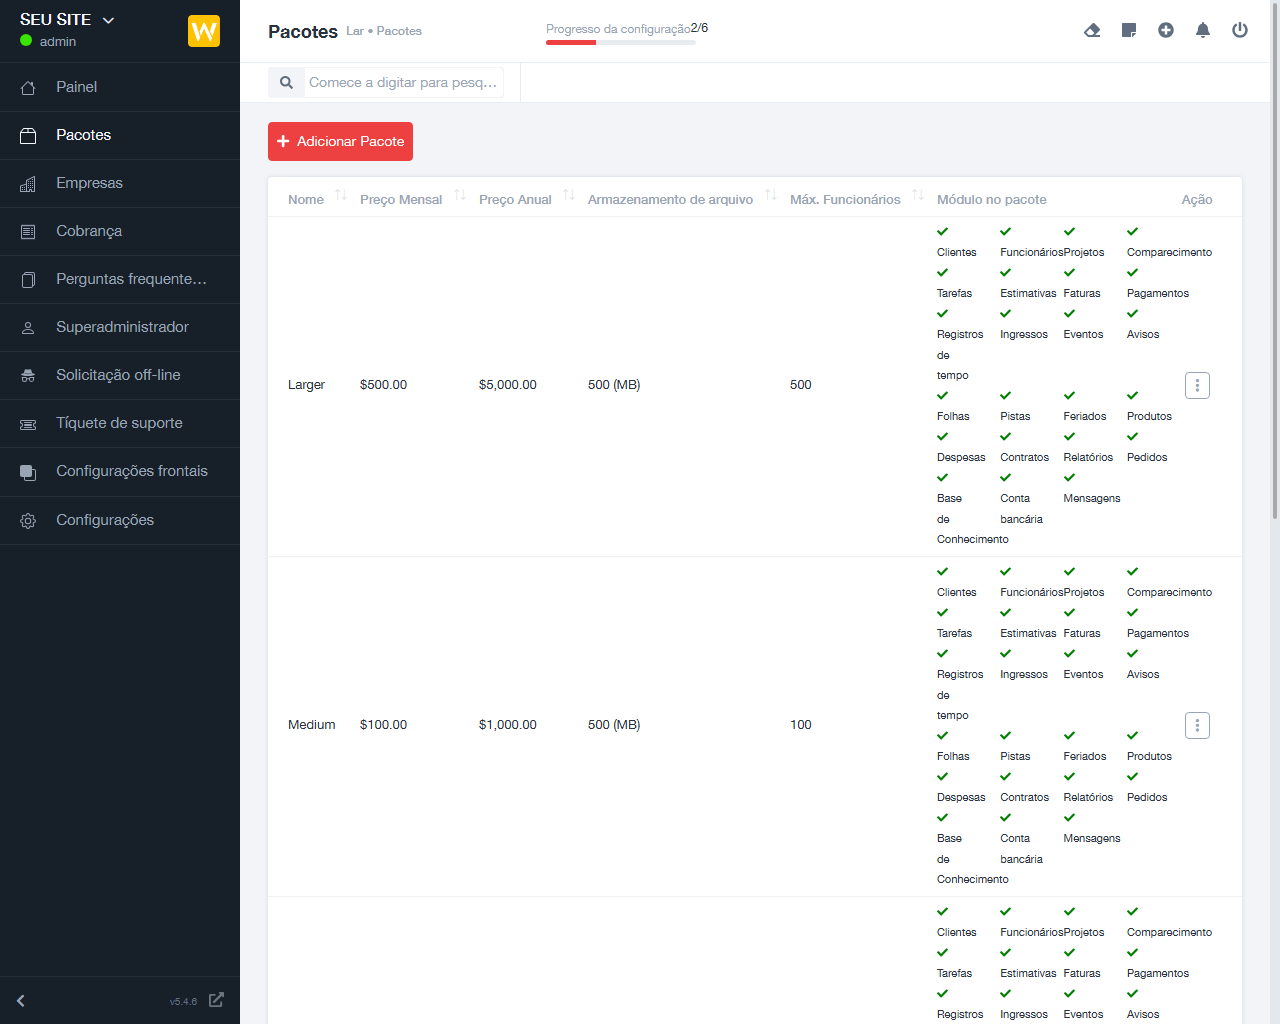This screenshot has width=1280, height=1024.
Task: Open the sticky note icon
Action: pyautogui.click(x=1129, y=30)
